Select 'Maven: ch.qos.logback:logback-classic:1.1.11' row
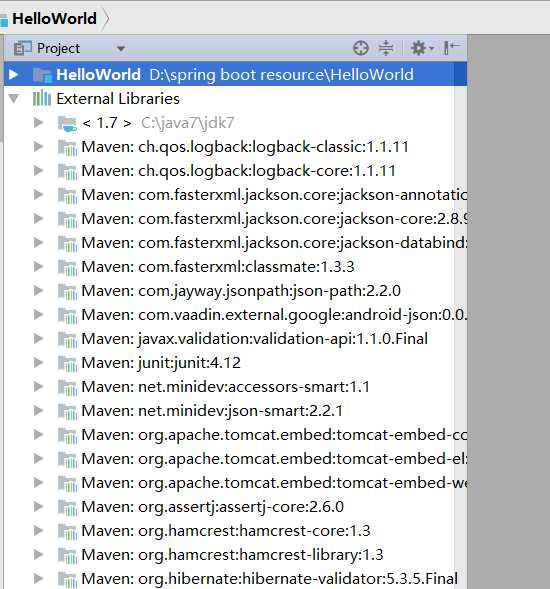The width and height of the screenshot is (550, 589). (x=236, y=147)
